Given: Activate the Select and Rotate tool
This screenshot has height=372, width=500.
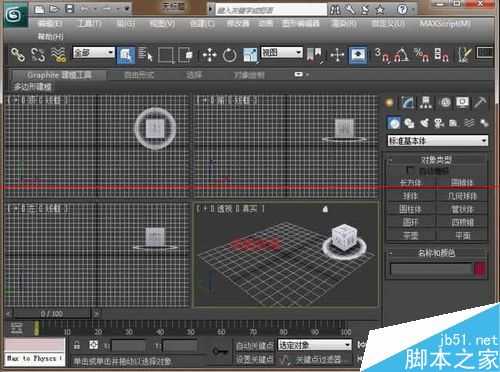Looking at the screenshot, I should 230,55.
